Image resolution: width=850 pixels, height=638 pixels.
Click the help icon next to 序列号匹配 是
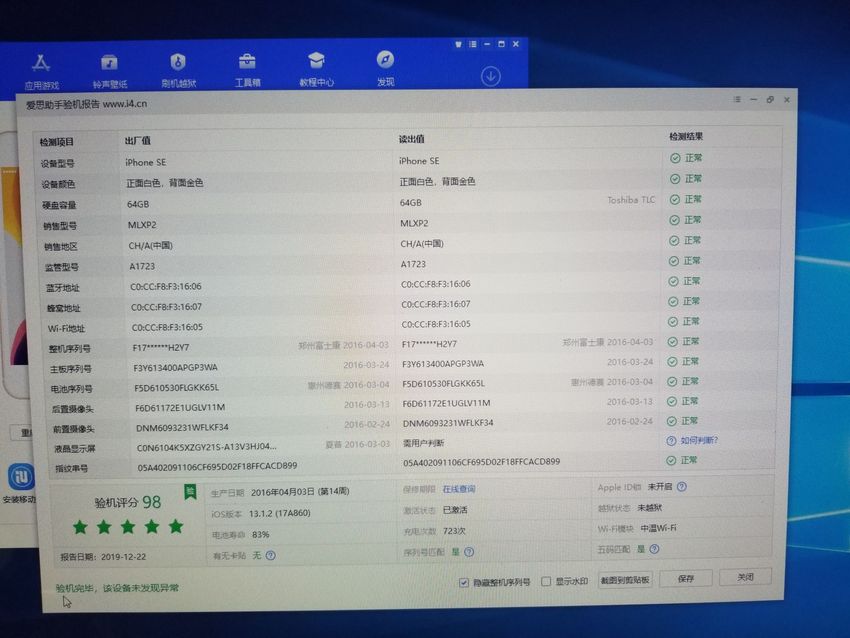click(469, 552)
